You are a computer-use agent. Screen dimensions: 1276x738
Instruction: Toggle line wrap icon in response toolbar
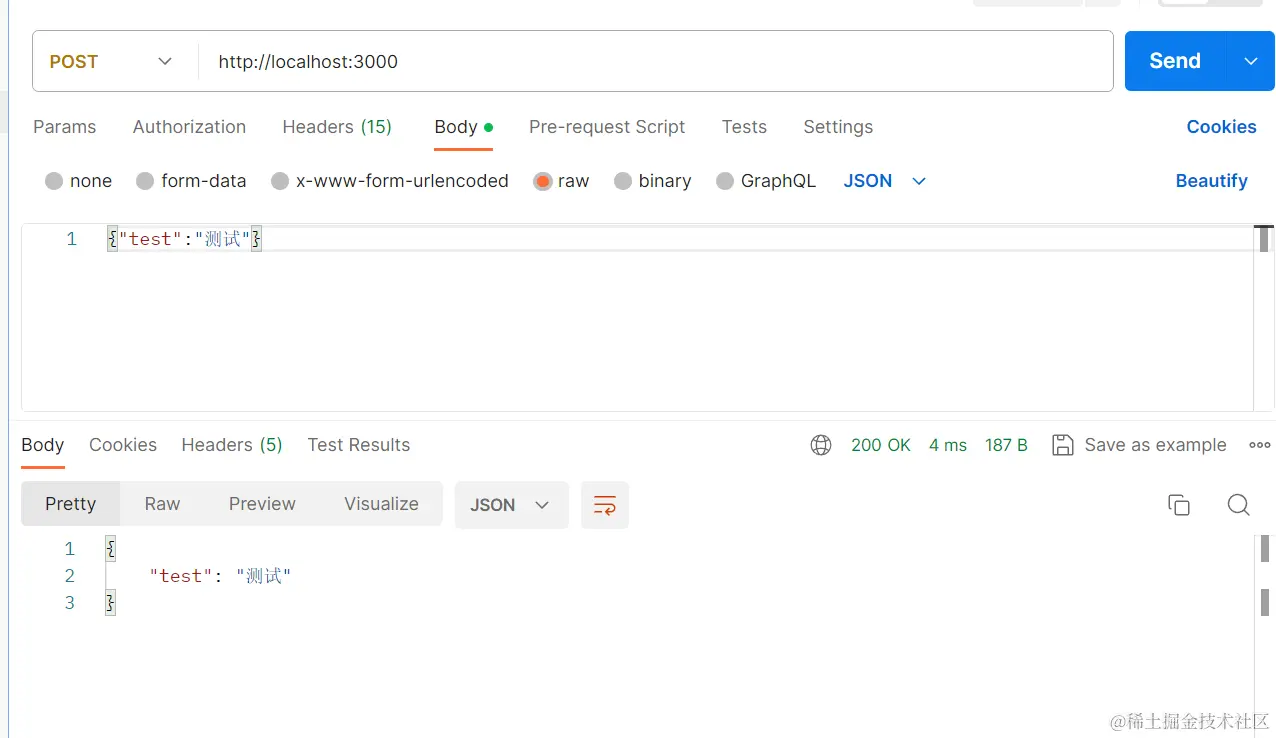pyautogui.click(x=605, y=505)
